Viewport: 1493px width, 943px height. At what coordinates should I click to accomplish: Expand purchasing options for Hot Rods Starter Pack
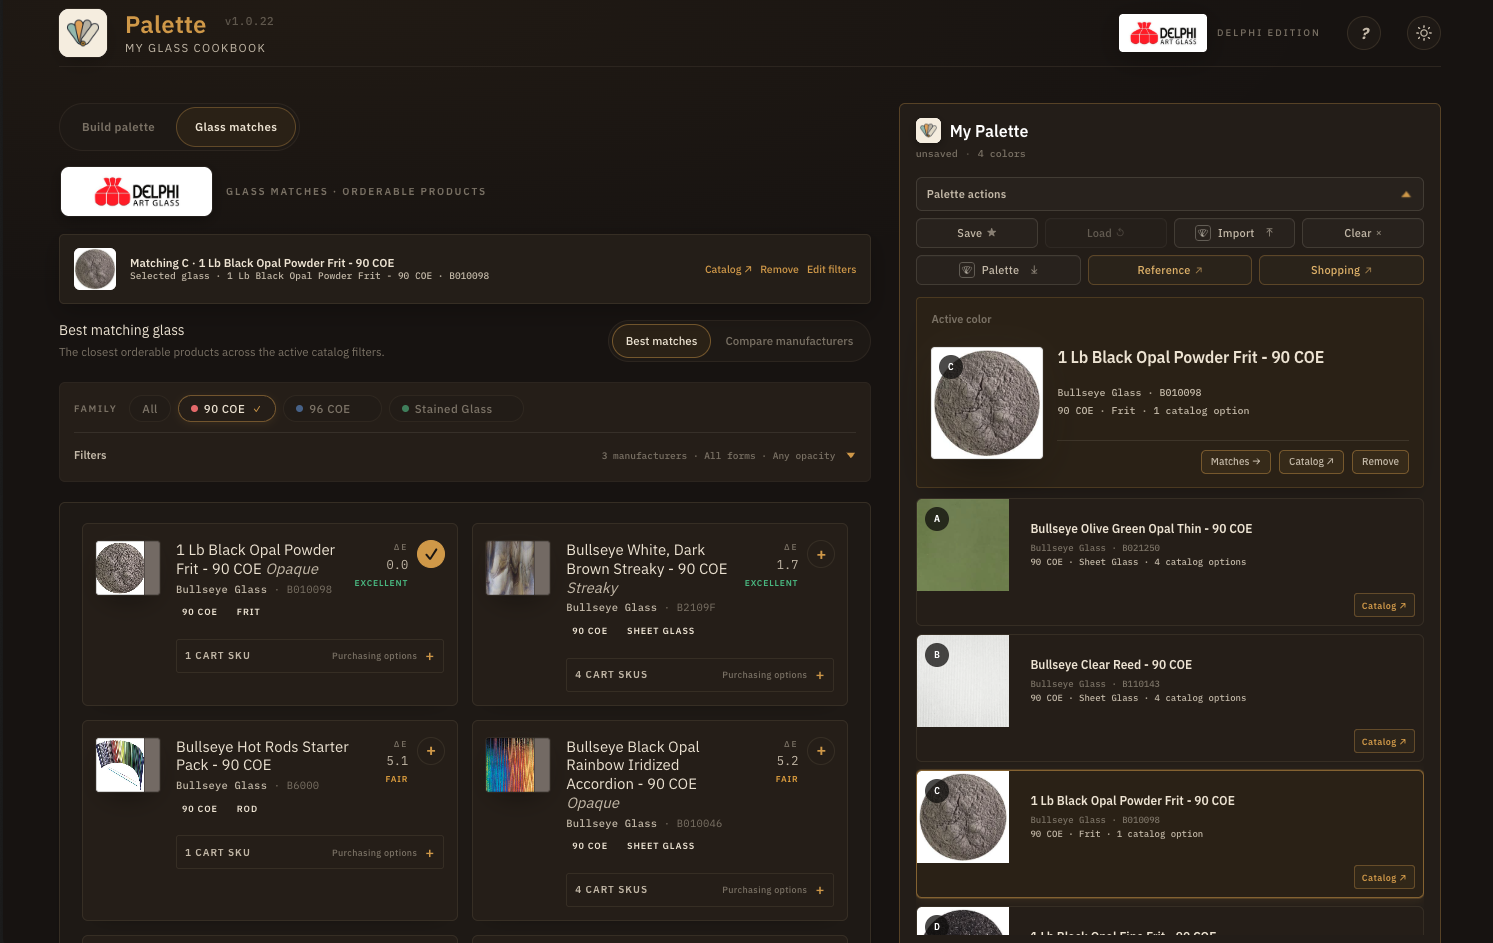pos(310,853)
